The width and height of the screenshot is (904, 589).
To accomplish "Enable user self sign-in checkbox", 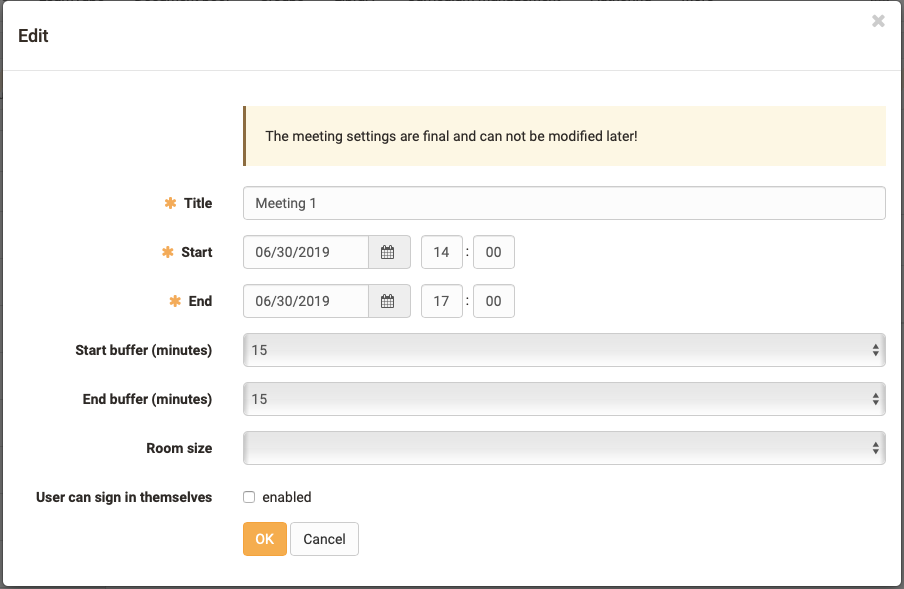I will click(249, 497).
